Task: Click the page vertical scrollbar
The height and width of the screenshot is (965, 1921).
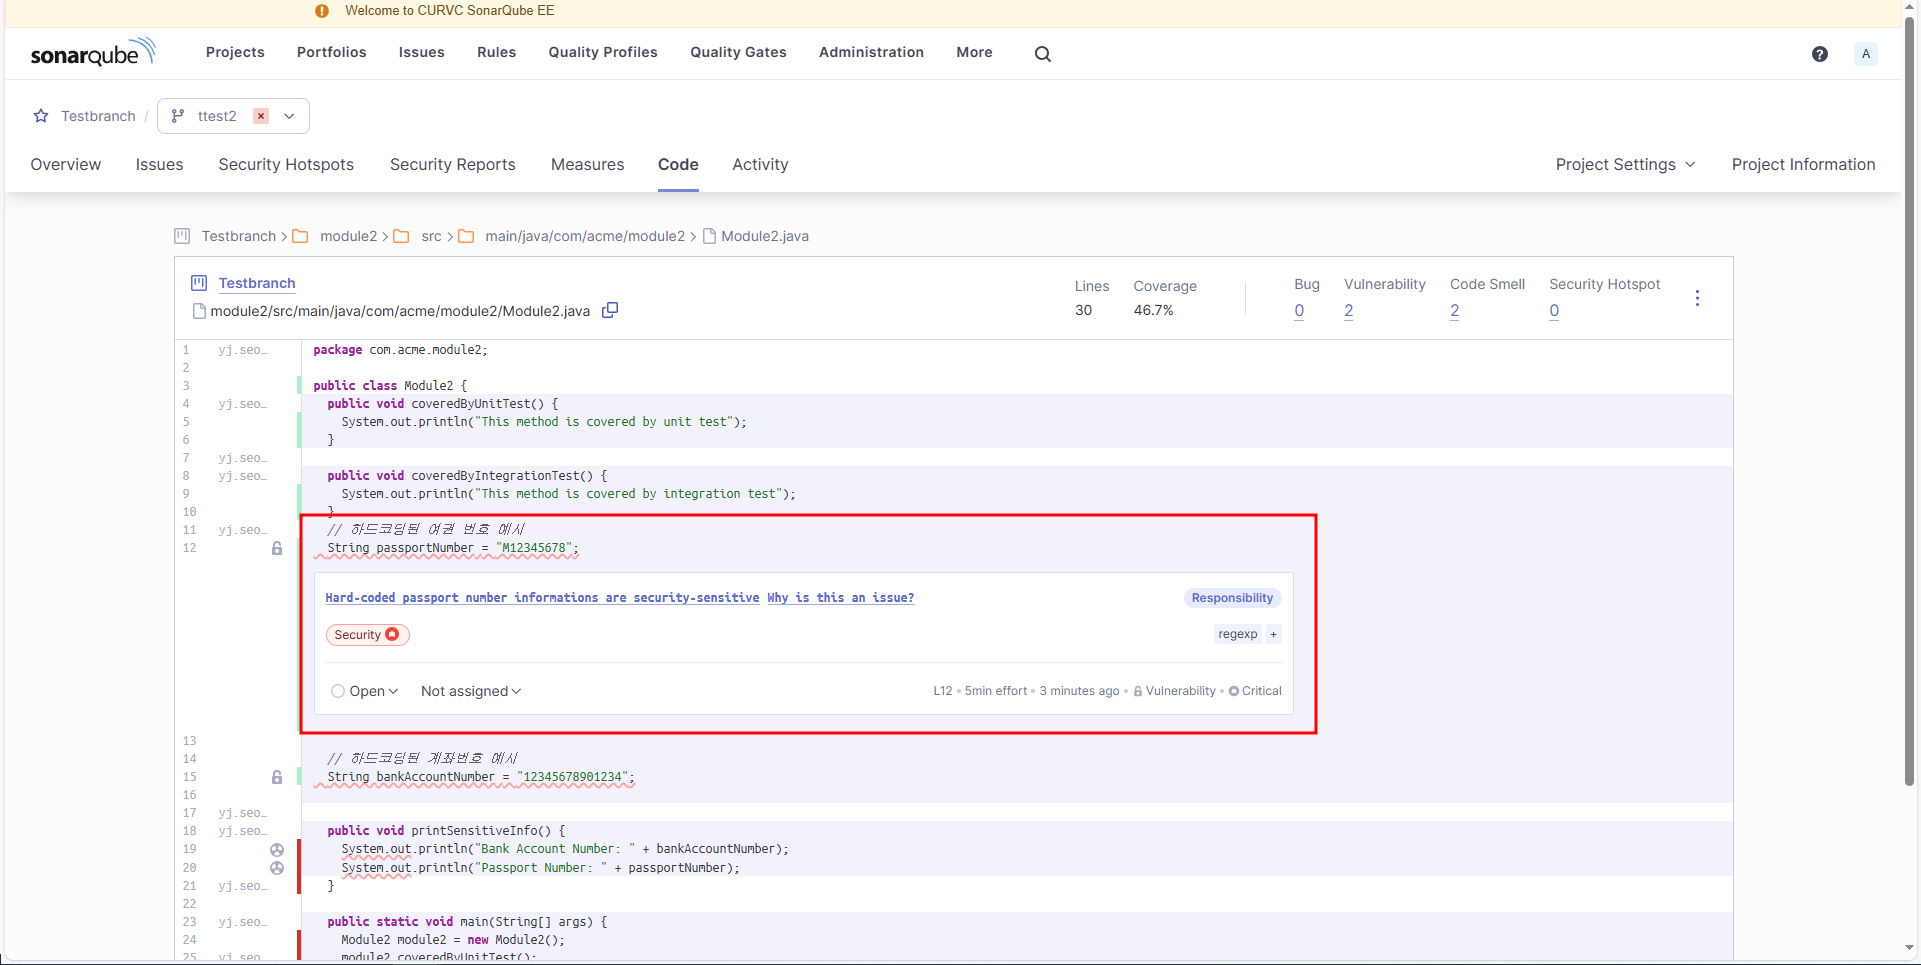Action: [x=1910, y=400]
